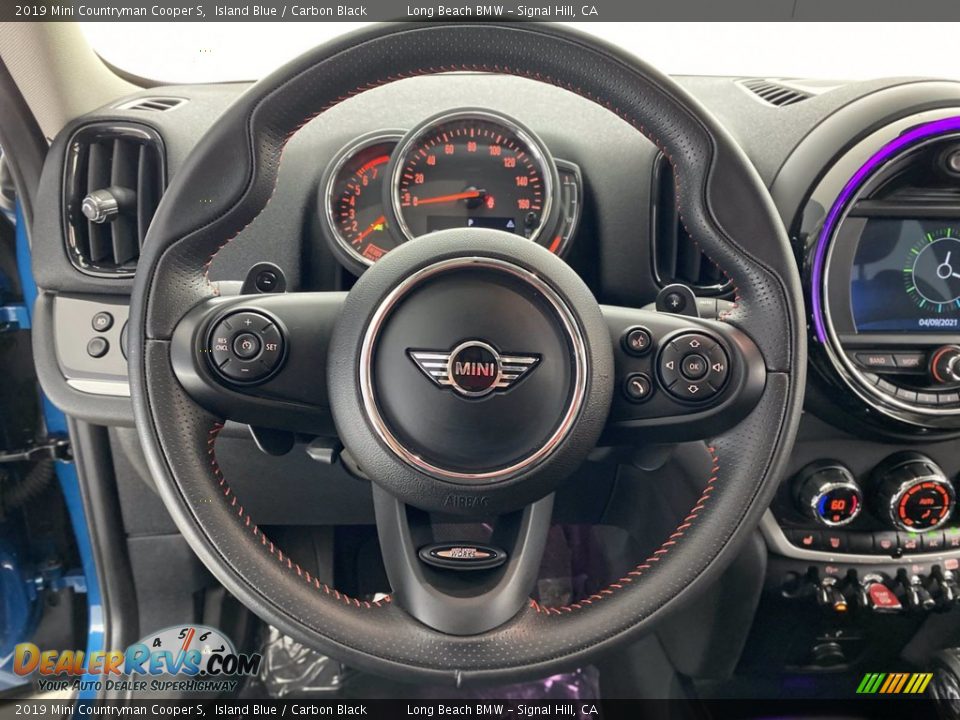Tap the fuel level gauge right of the speedometer
The height and width of the screenshot is (720, 960).
(x=567, y=208)
